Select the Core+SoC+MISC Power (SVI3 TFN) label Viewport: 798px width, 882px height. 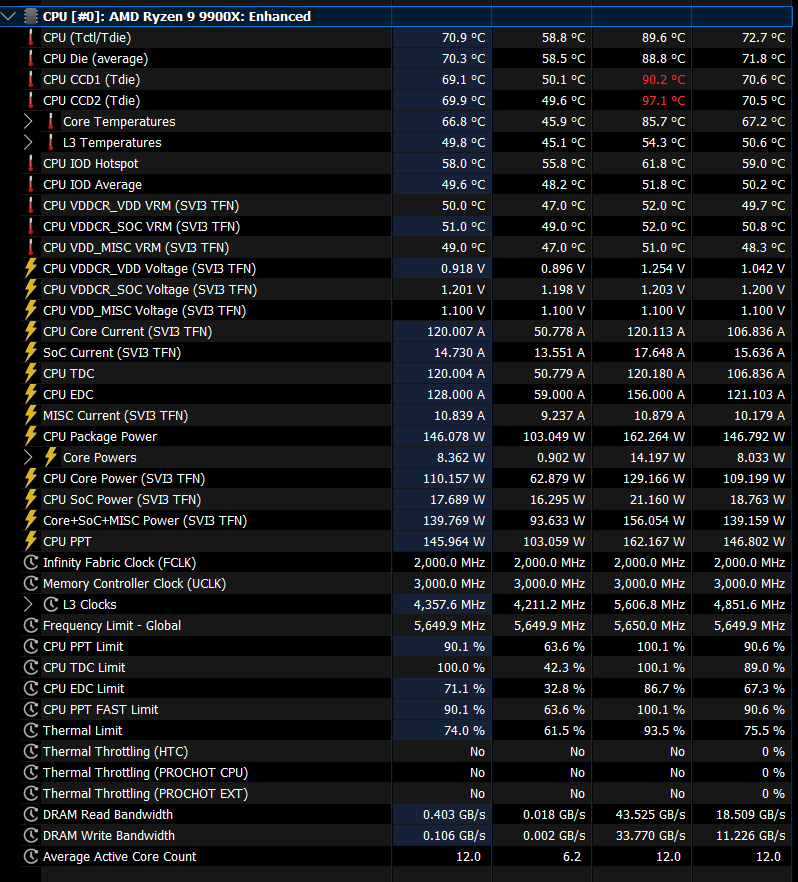pos(145,520)
